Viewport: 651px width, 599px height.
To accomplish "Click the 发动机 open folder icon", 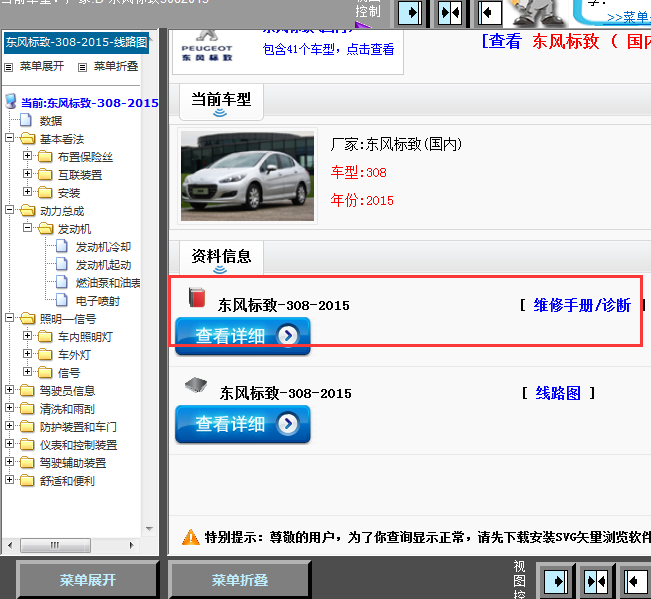I will [46, 228].
